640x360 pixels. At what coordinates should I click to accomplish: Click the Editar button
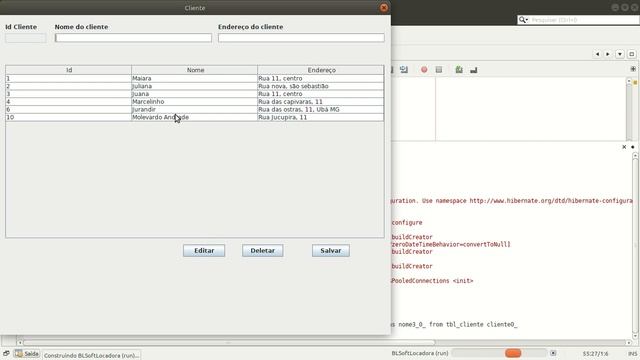coord(204,251)
